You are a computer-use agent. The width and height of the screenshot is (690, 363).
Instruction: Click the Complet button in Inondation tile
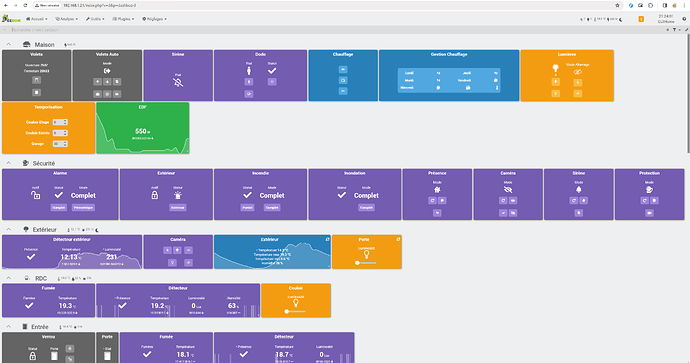point(366,207)
